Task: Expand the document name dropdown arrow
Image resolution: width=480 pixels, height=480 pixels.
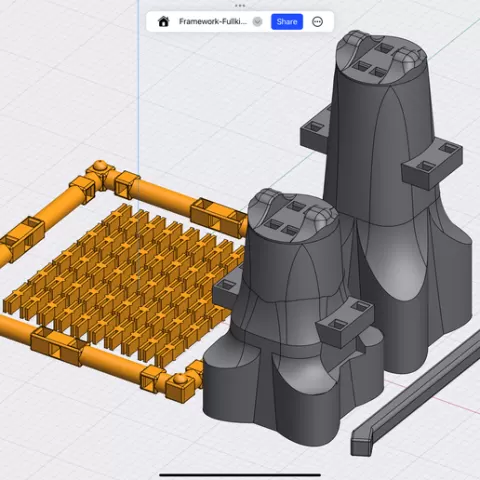Action: pyautogui.click(x=257, y=22)
